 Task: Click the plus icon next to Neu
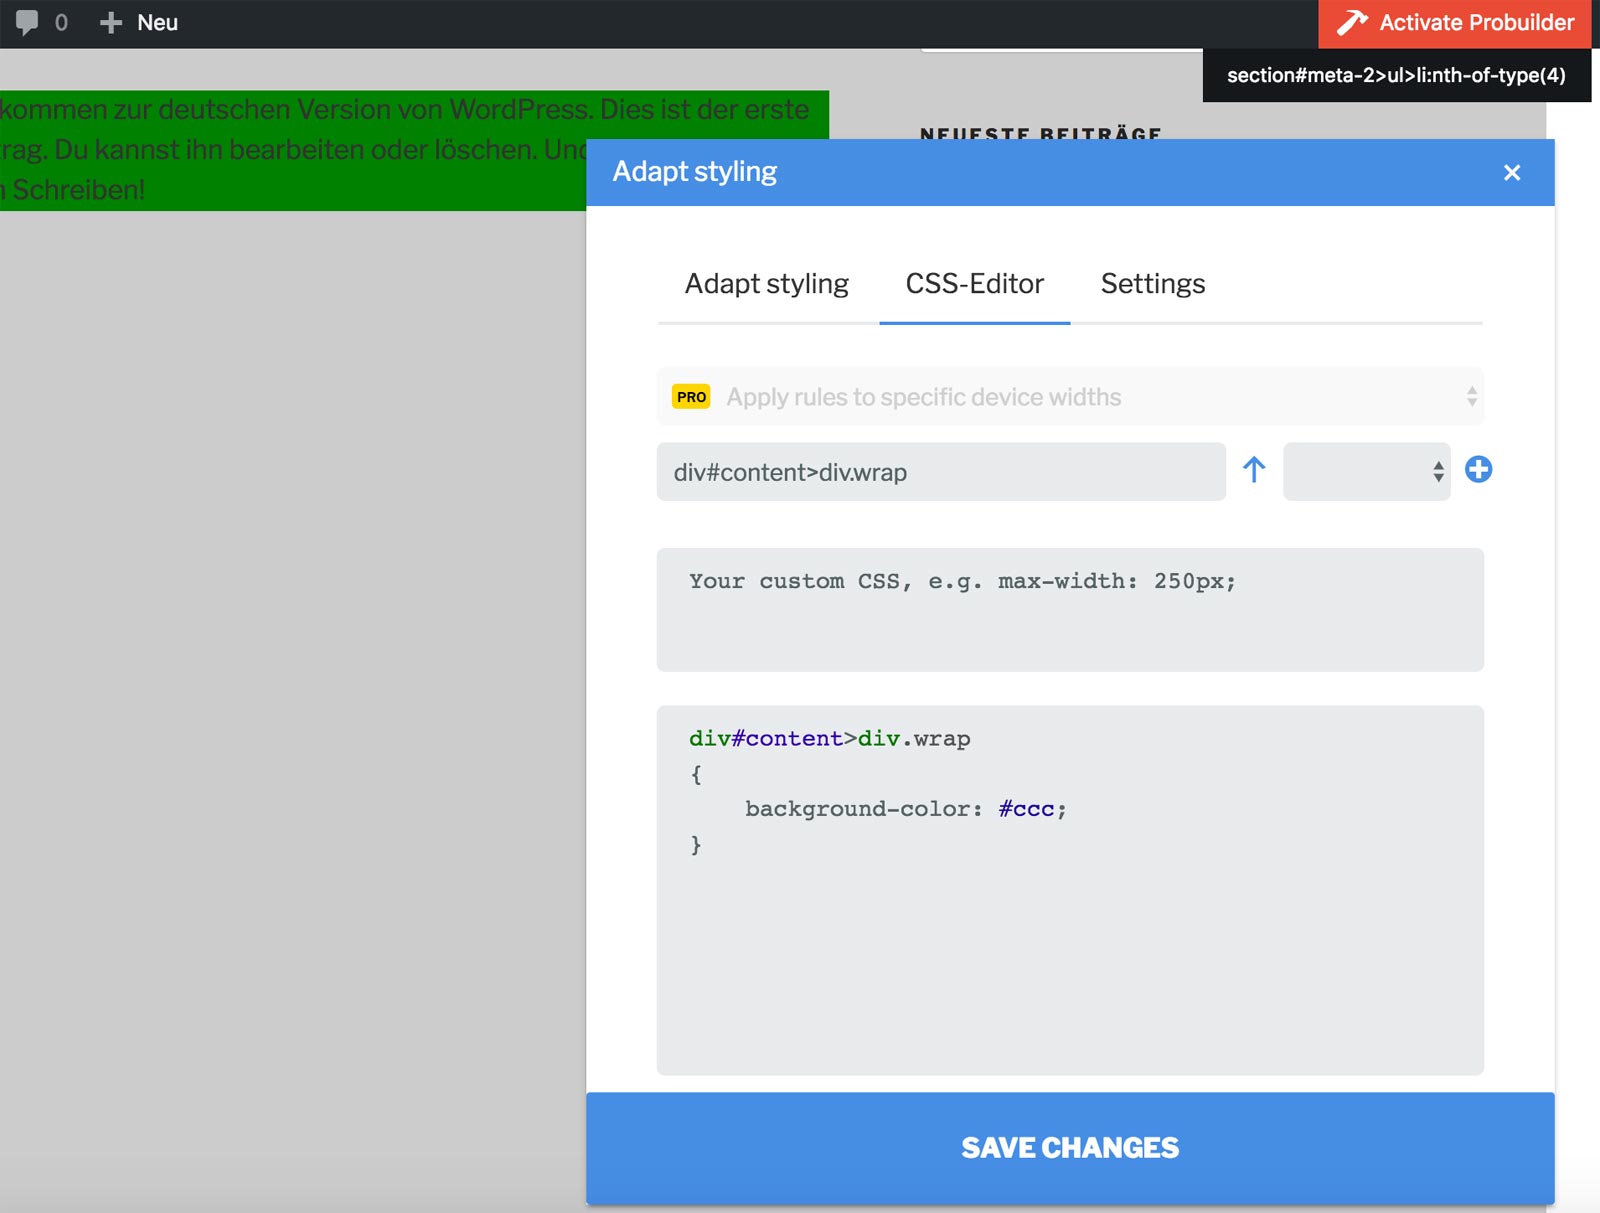coord(110,23)
